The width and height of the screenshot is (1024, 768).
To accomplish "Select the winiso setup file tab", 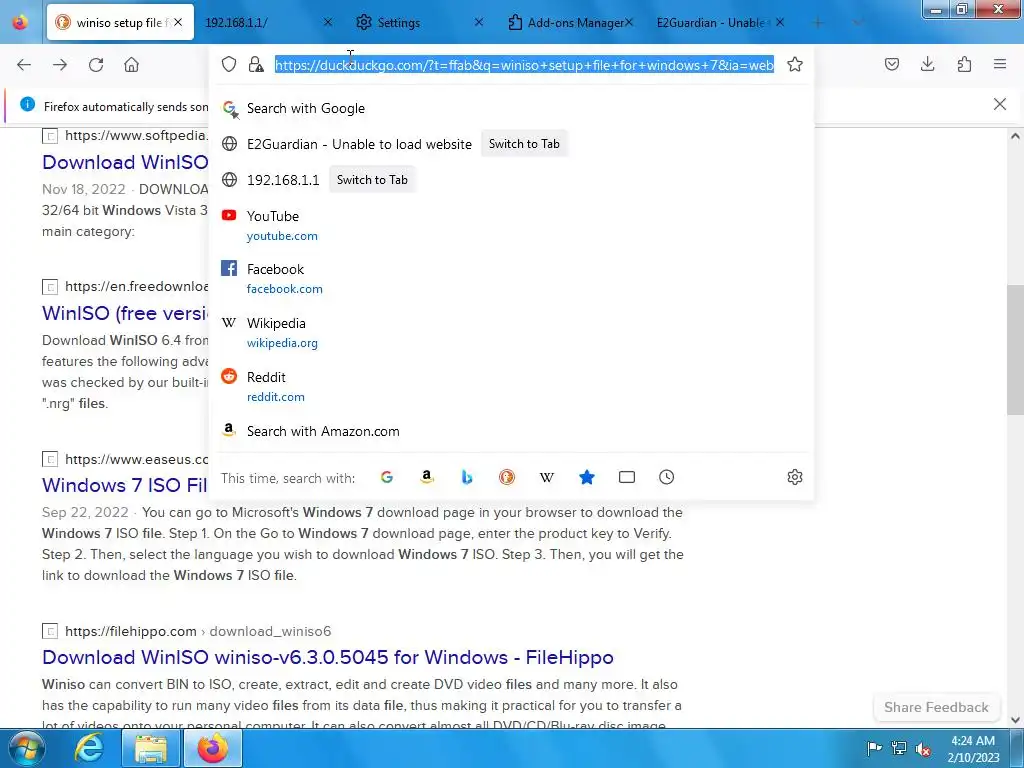I will pyautogui.click(x=120, y=22).
